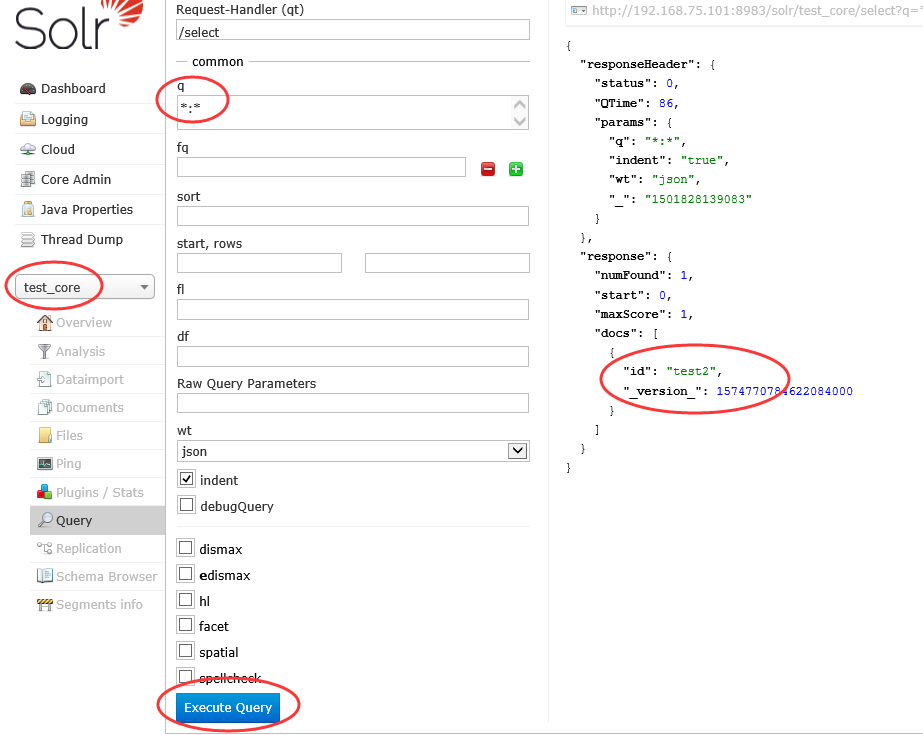Open the Core Admin menu item
This screenshot has height=735, width=923.
click(76, 179)
